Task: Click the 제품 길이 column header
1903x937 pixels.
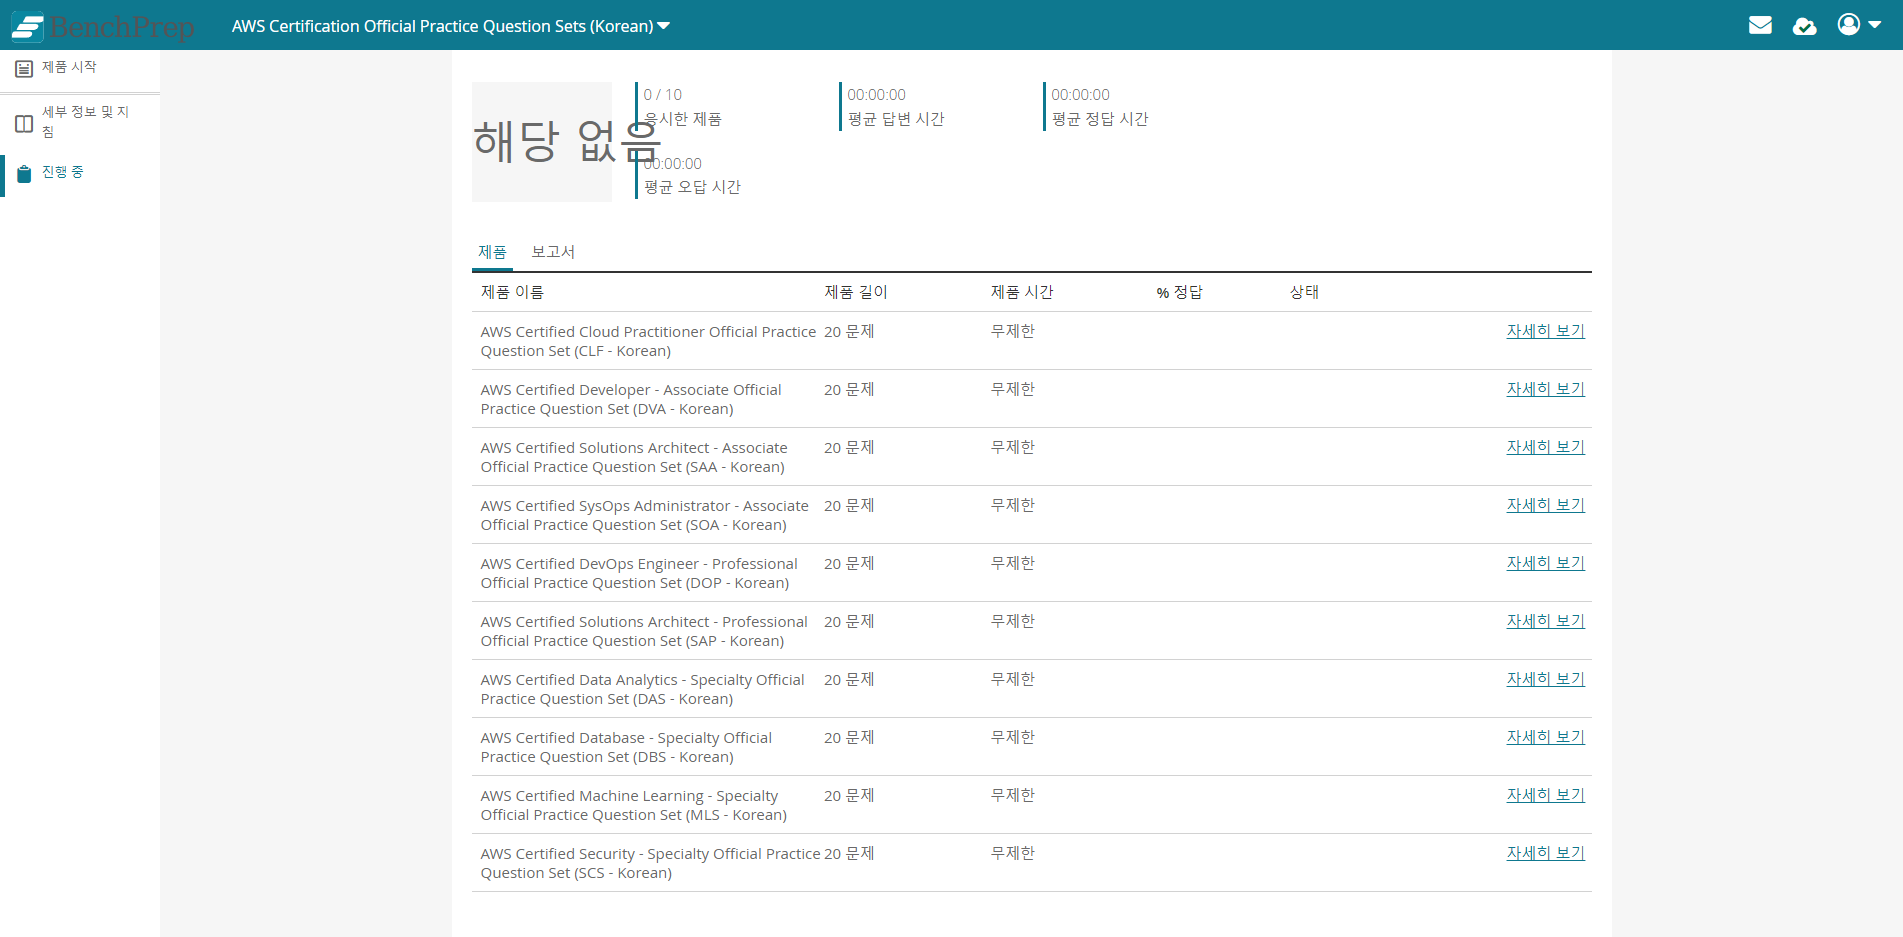Action: click(x=856, y=292)
